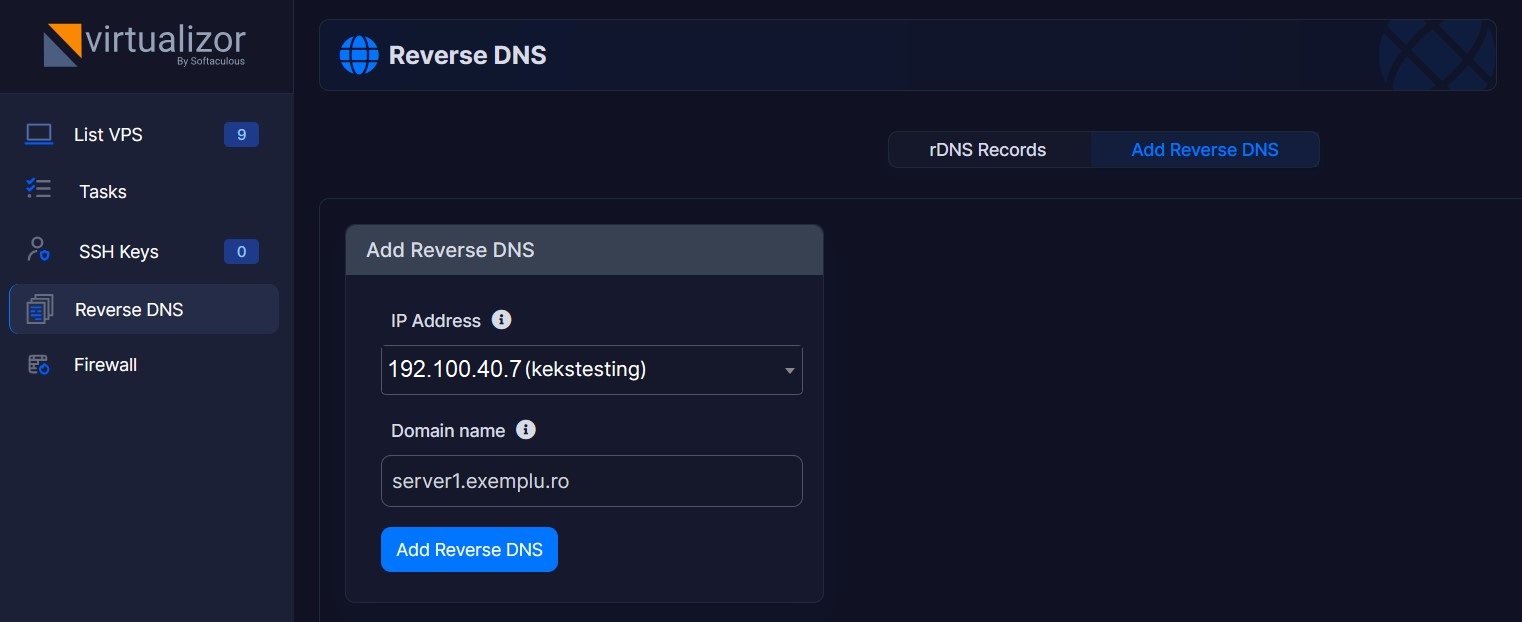Switch to the rDNS Records tab
1522x622 pixels.
(988, 150)
